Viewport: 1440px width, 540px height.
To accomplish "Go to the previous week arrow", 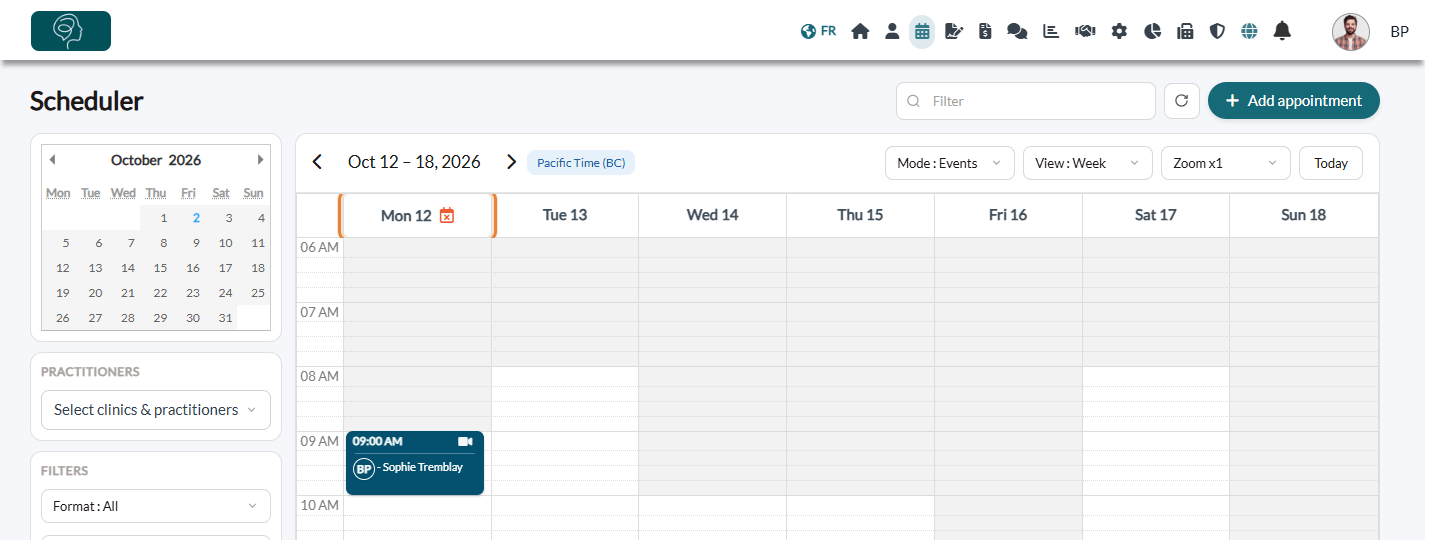I will point(317,162).
